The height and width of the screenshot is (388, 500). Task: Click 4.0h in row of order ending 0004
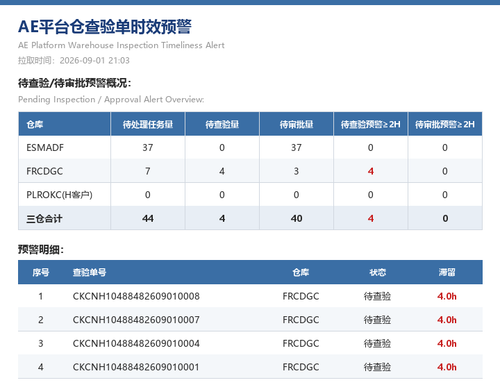pyautogui.click(x=447, y=343)
